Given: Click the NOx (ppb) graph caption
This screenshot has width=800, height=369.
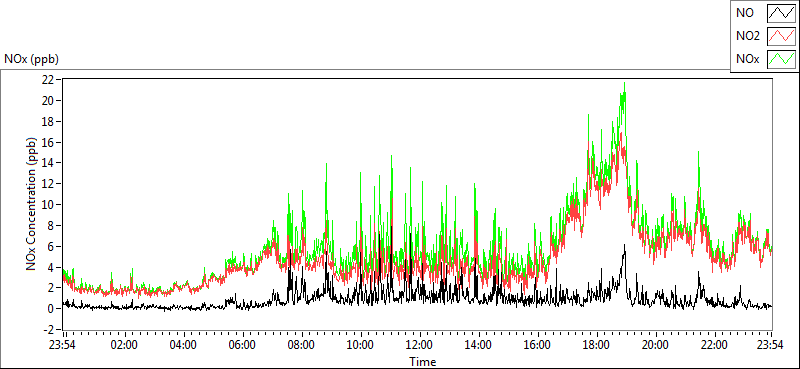Looking at the screenshot, I should point(32,59).
